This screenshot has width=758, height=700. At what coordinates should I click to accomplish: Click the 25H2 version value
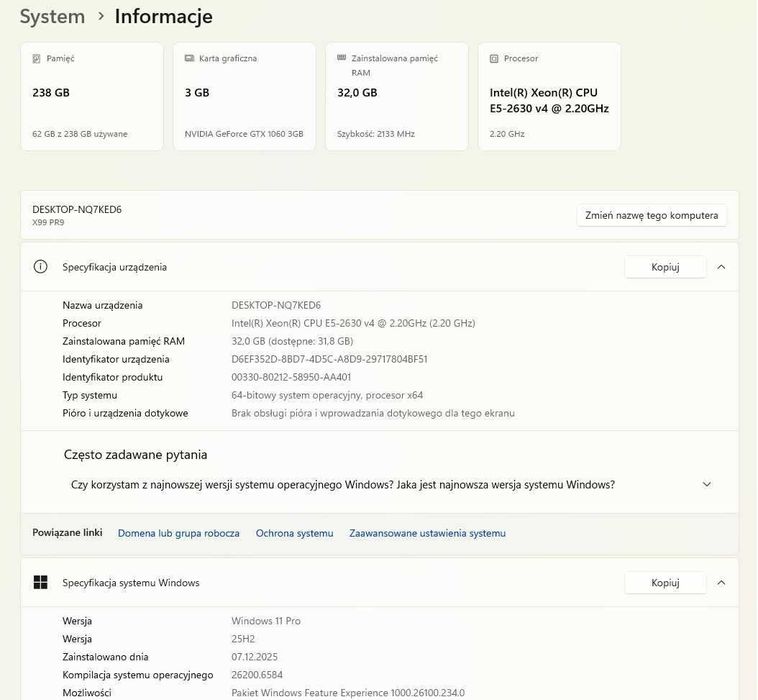coord(243,639)
